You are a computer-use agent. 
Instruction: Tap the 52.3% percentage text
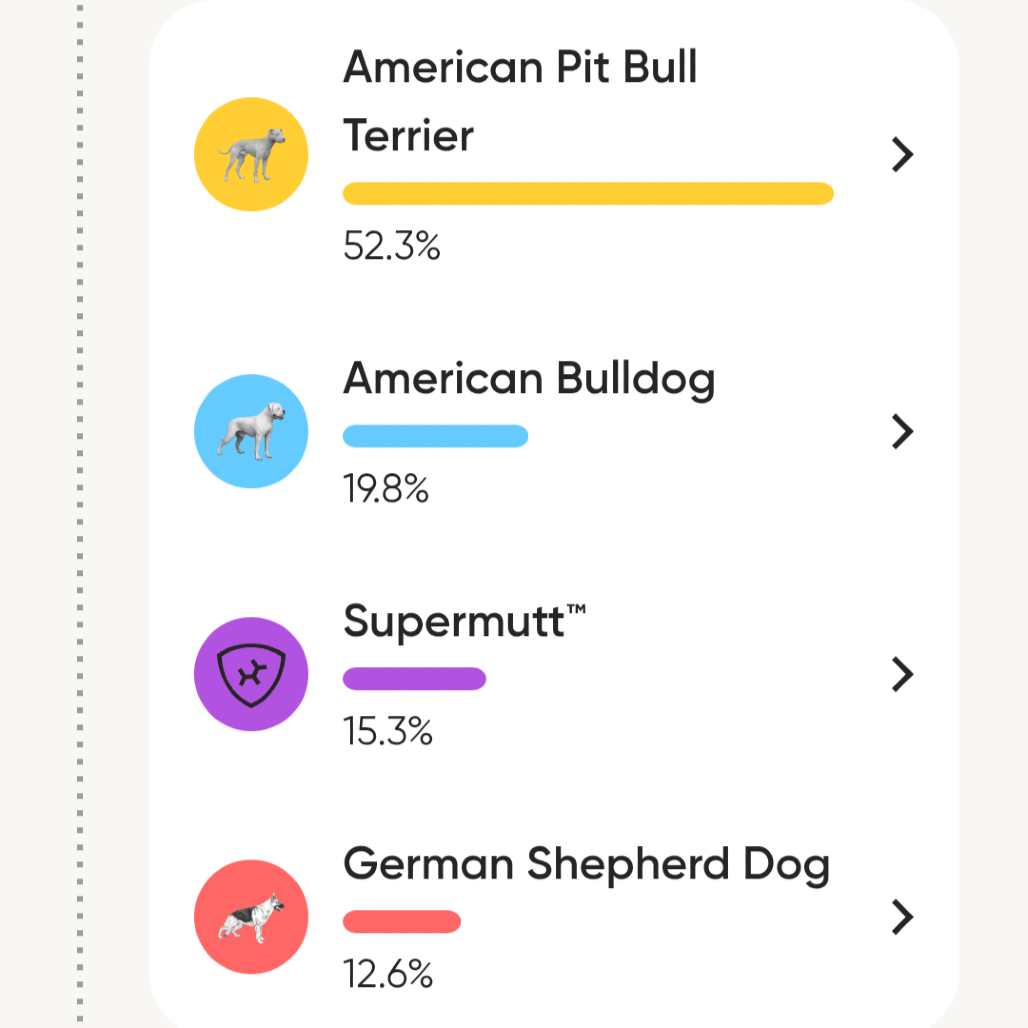coord(391,246)
